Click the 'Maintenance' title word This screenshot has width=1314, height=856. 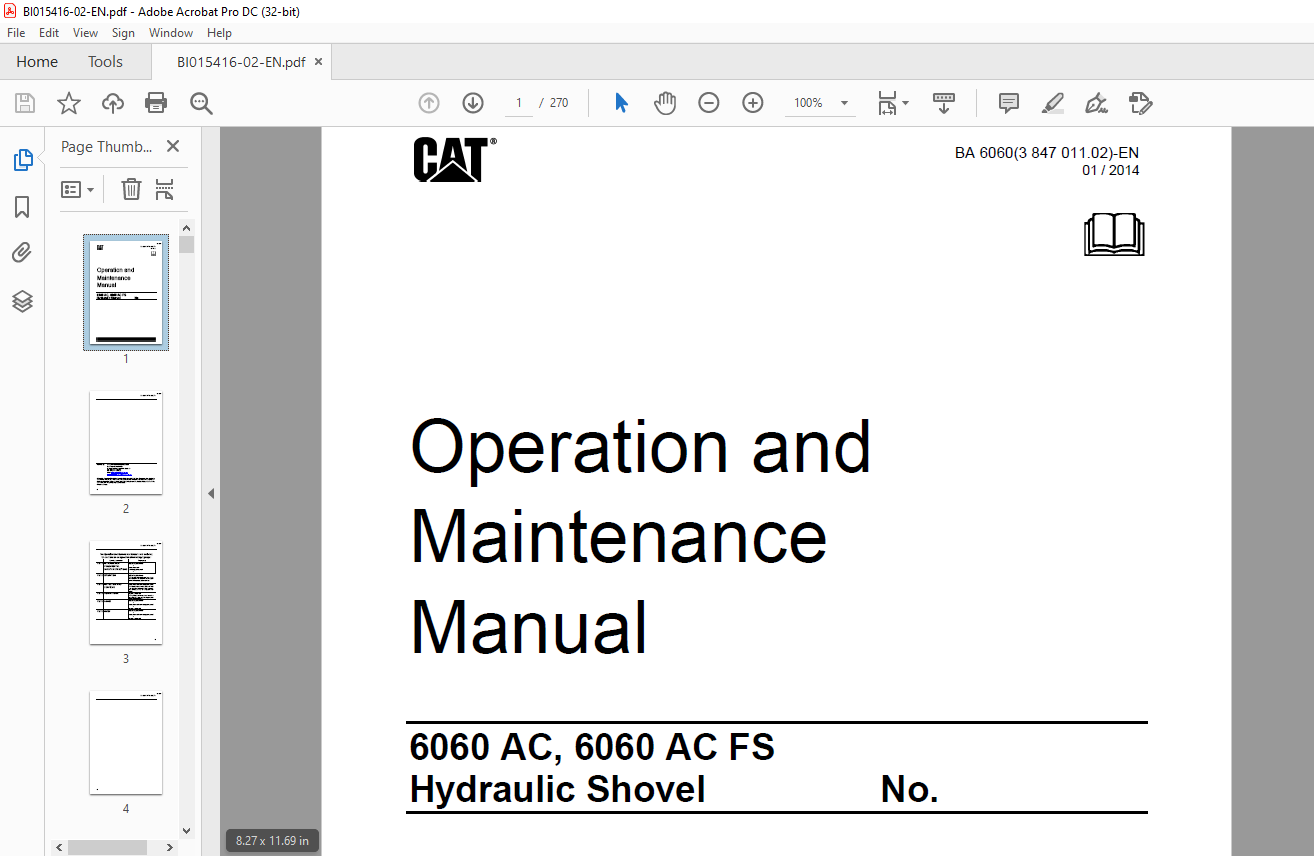[x=619, y=537]
